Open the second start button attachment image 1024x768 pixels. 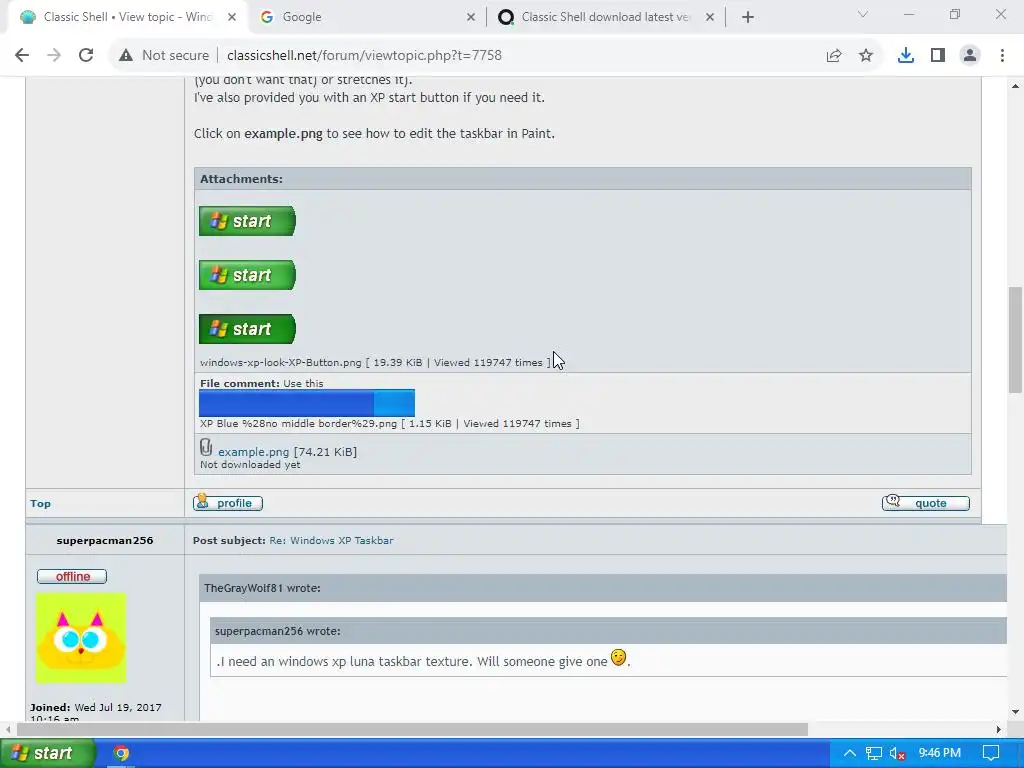248,275
